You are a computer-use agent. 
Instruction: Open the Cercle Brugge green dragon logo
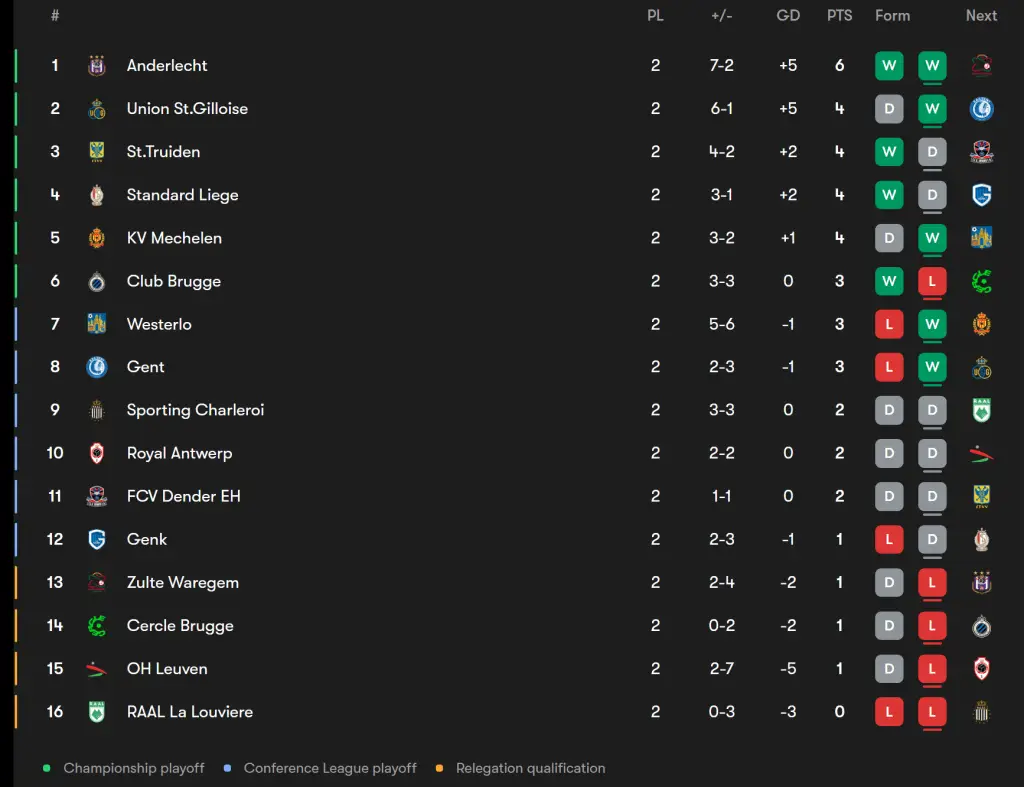click(97, 626)
